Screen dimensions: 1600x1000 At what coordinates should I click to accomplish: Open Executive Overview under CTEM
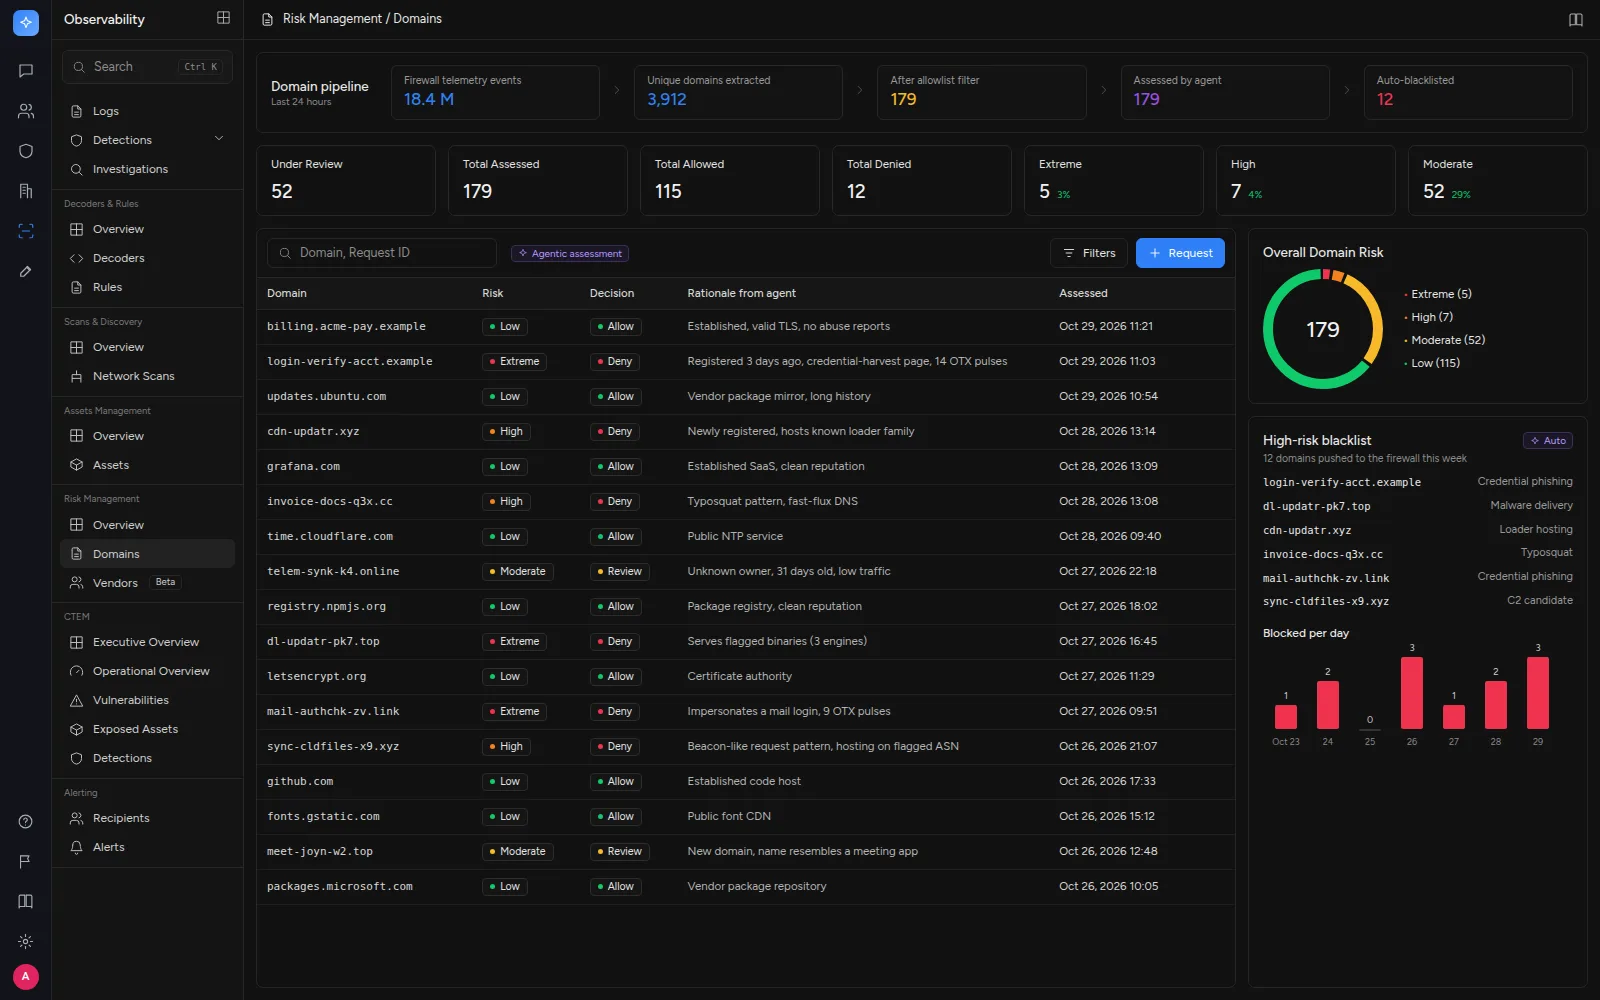148,642
